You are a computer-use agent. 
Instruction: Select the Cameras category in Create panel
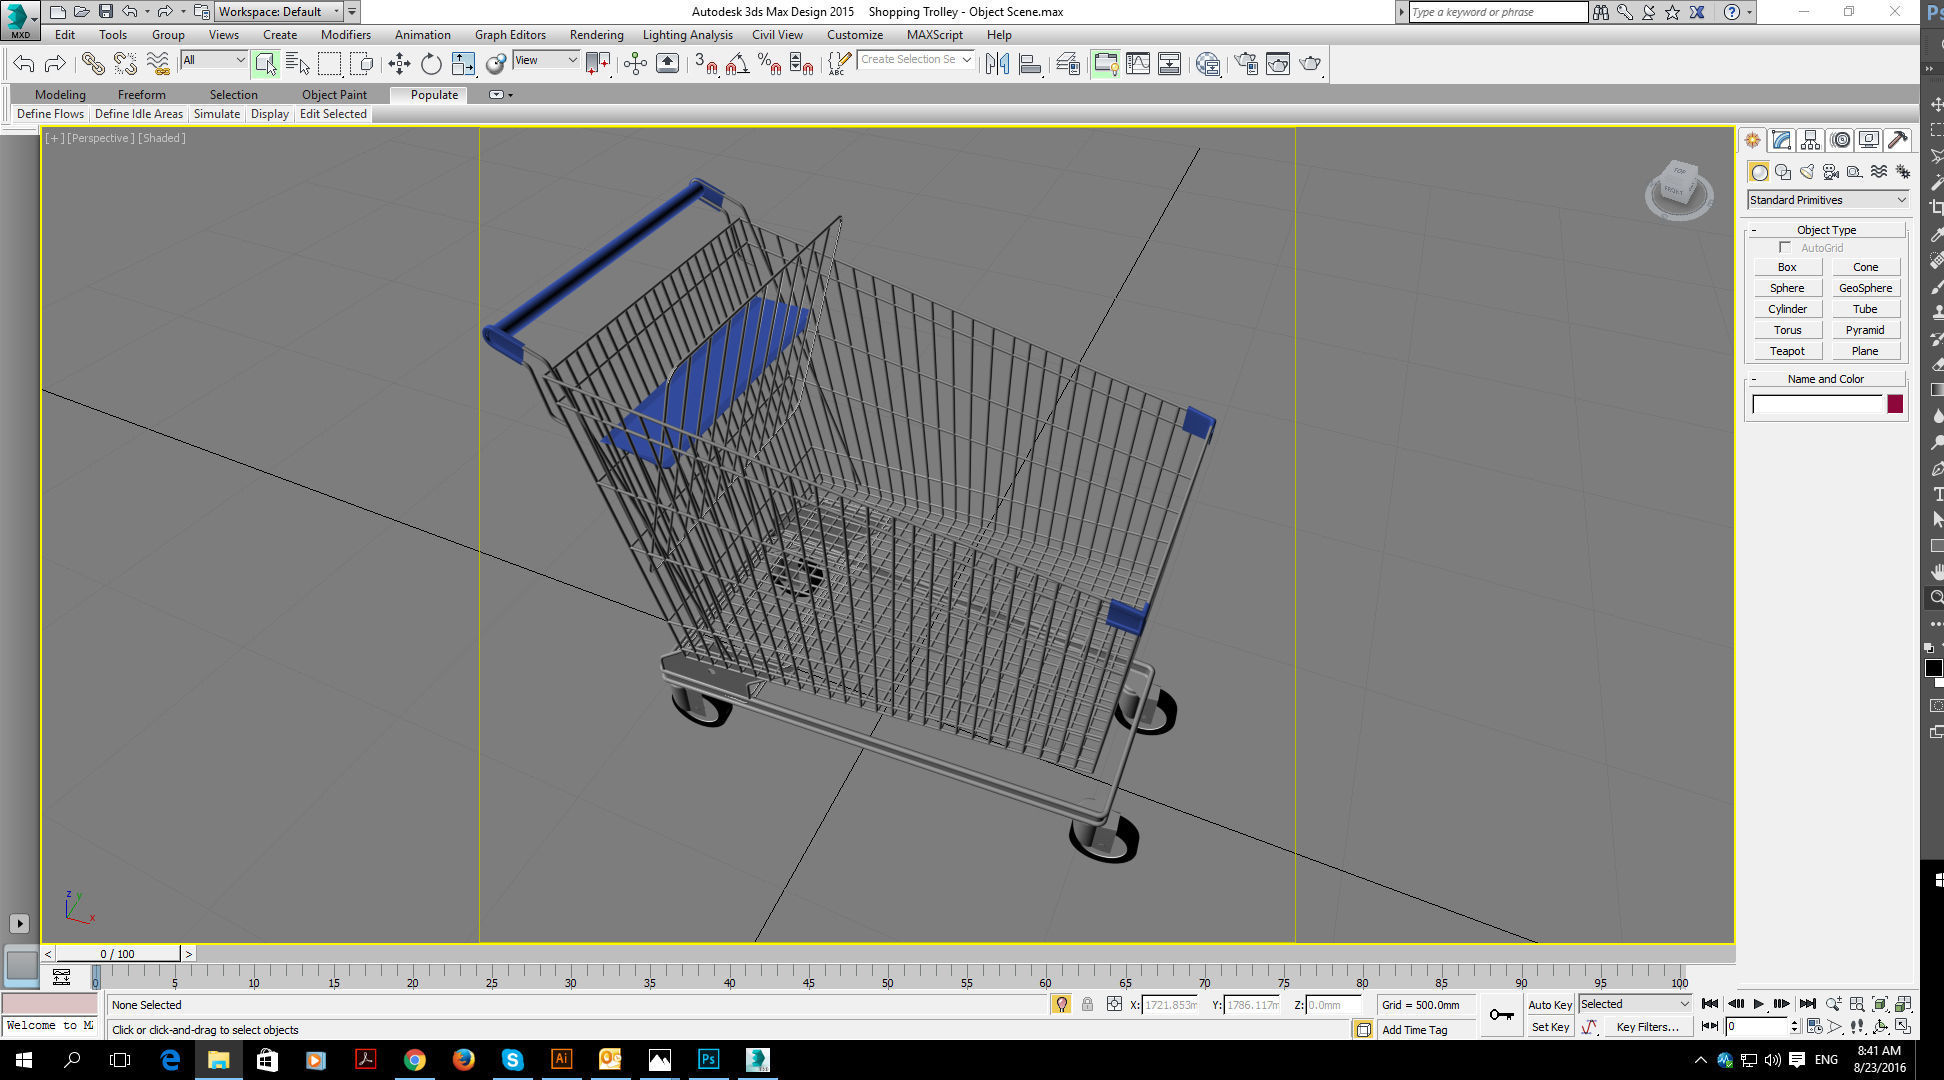coord(1830,172)
